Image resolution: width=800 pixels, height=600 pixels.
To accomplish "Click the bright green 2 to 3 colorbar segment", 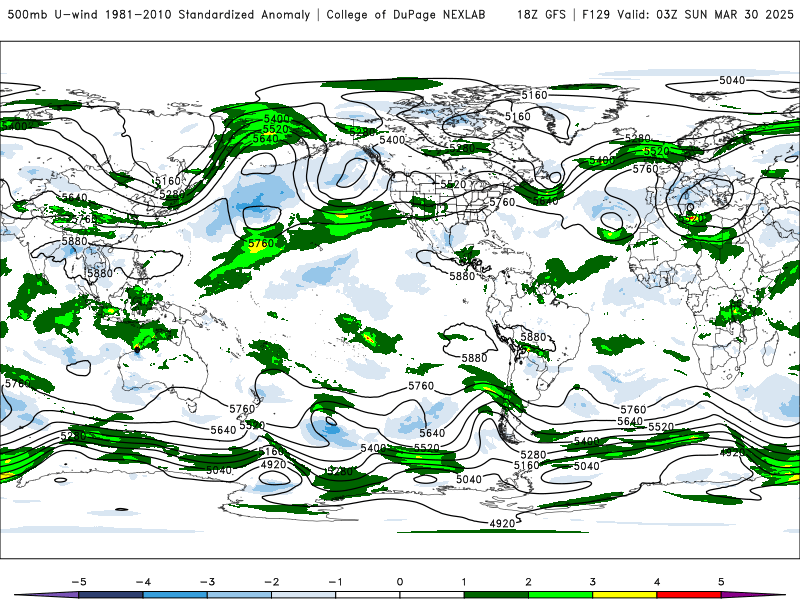I will pos(560,595).
